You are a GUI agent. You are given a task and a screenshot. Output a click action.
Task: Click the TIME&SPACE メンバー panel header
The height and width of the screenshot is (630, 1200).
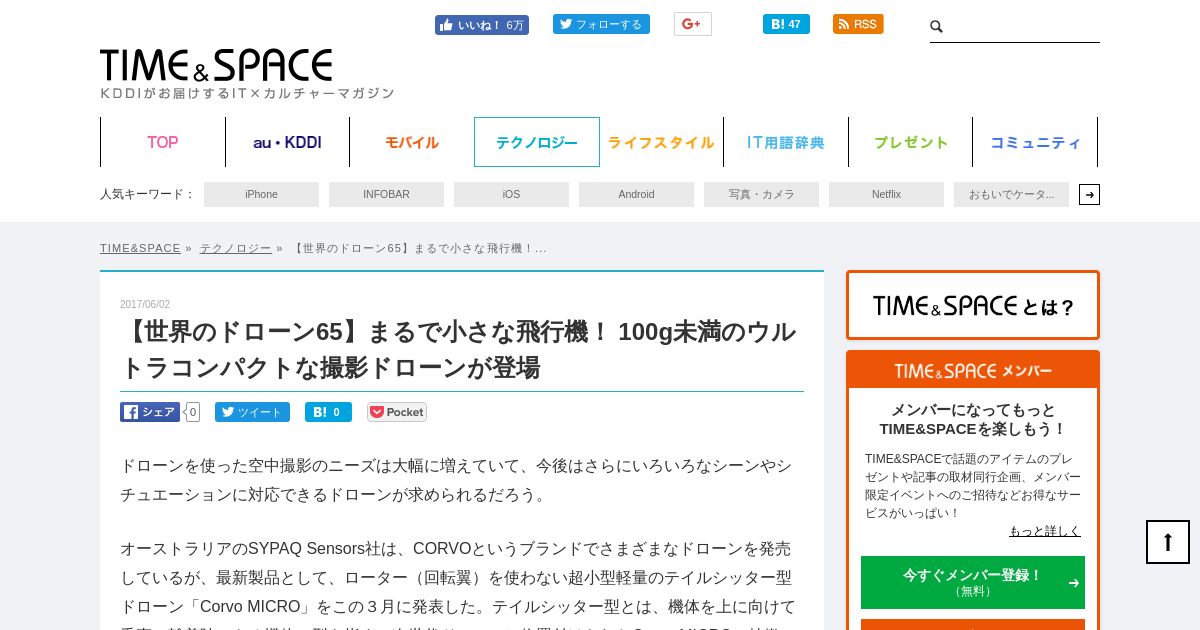(973, 370)
